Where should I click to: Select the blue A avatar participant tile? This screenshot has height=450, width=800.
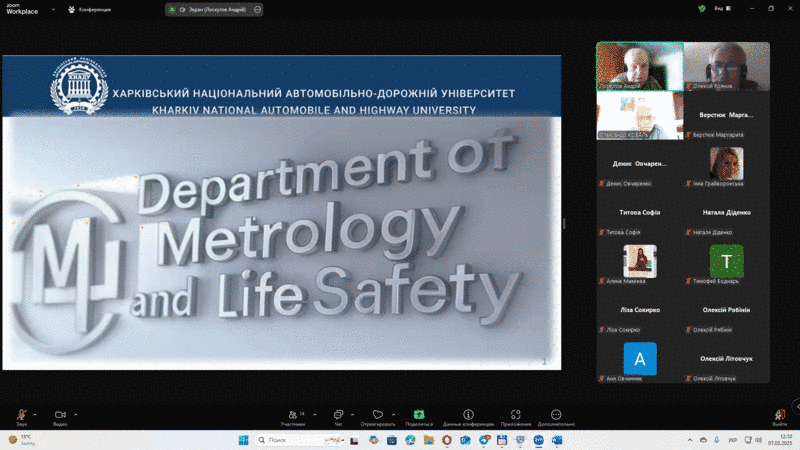click(x=640, y=359)
